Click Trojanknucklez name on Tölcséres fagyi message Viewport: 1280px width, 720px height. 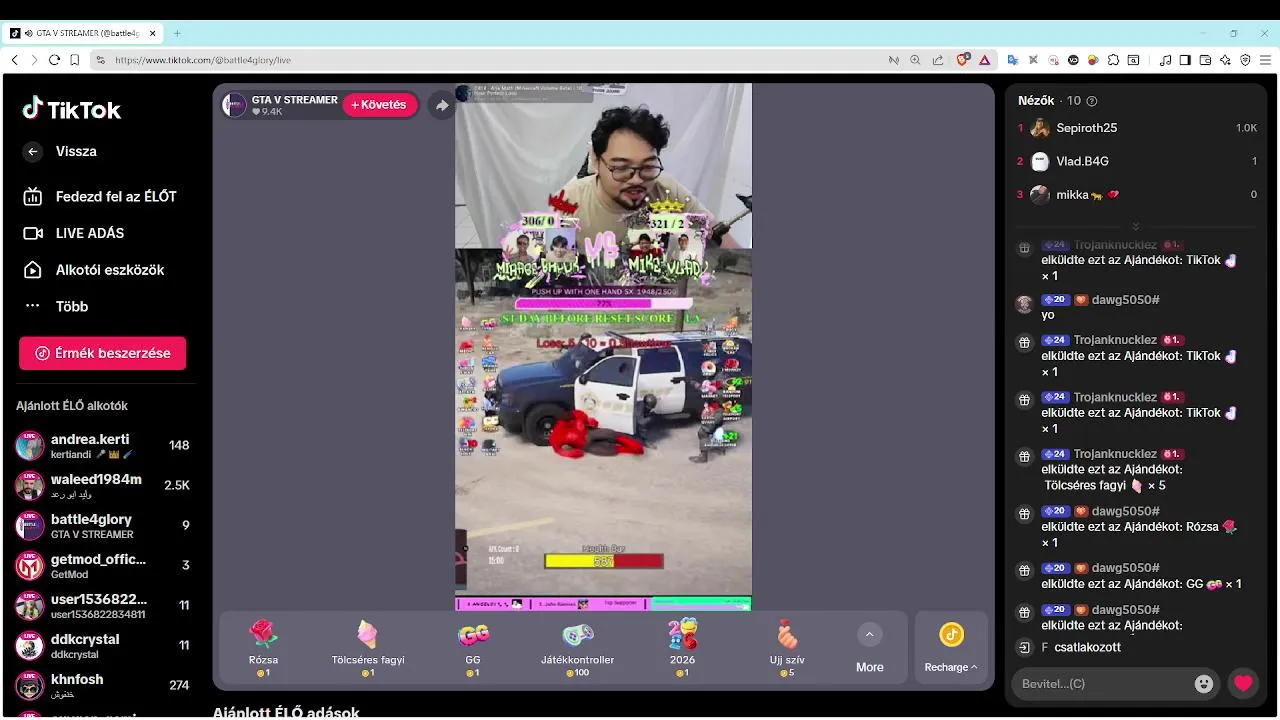pos(1115,454)
